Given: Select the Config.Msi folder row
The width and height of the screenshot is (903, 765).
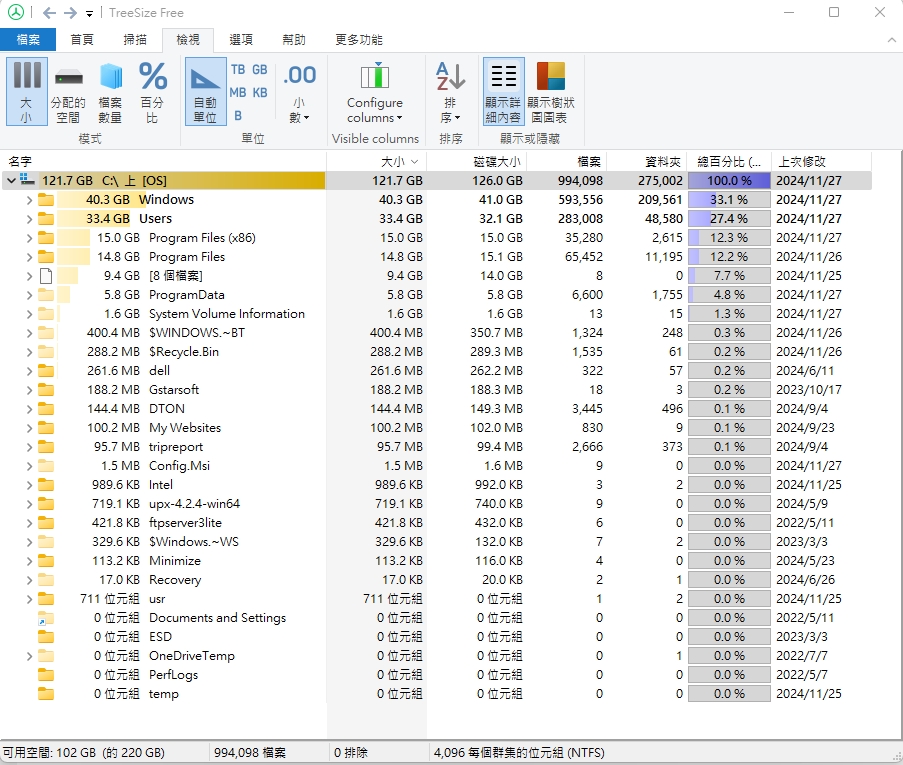Looking at the screenshot, I should click(x=436, y=466).
